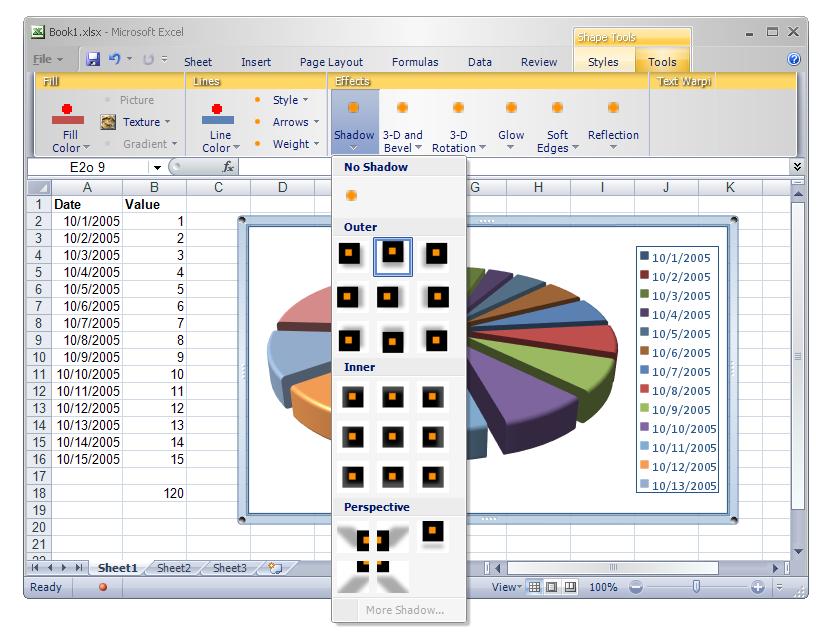Open the line Weight dropdown

click(x=296, y=144)
